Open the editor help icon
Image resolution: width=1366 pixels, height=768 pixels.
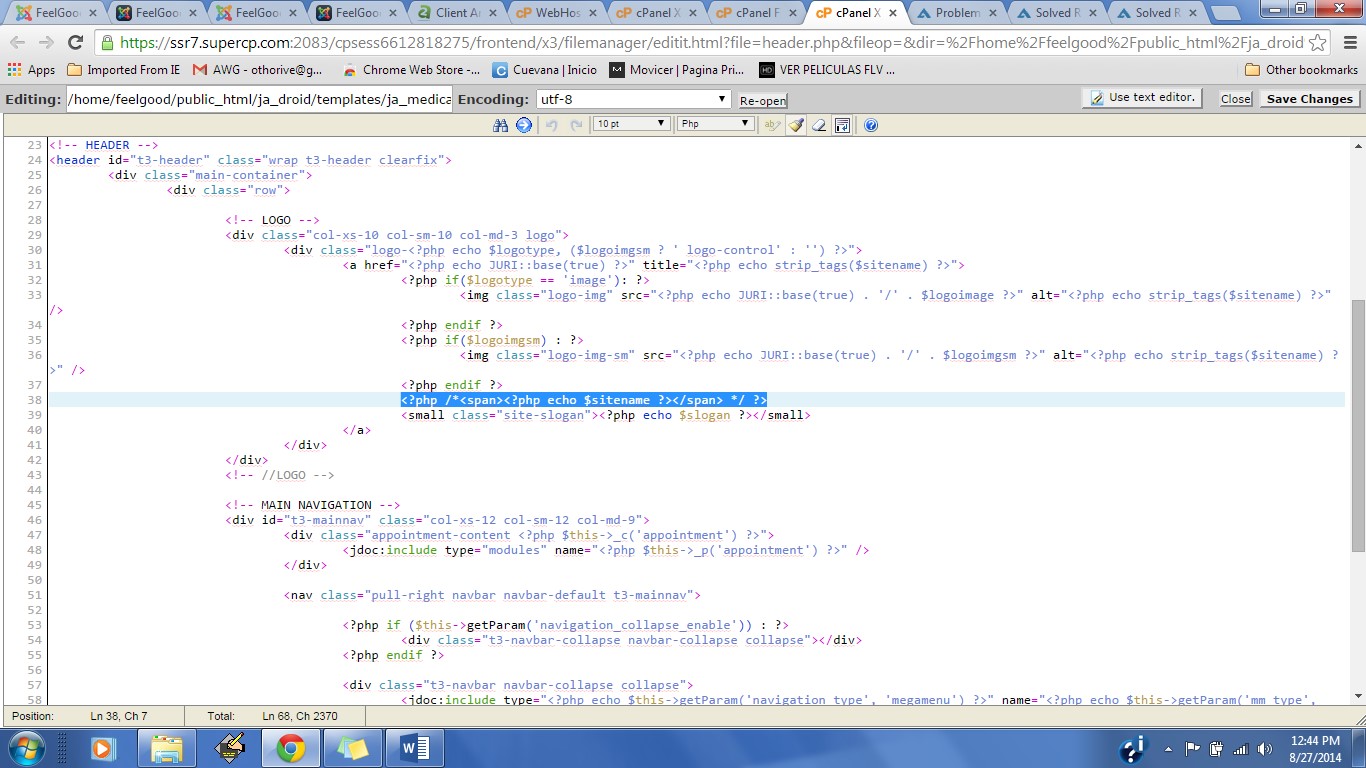870,125
